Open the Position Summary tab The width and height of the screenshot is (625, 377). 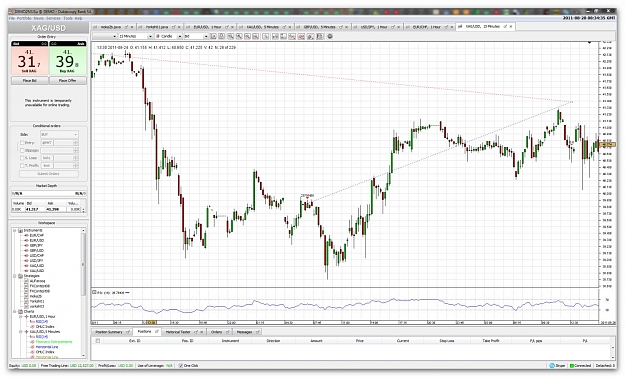[112, 332]
